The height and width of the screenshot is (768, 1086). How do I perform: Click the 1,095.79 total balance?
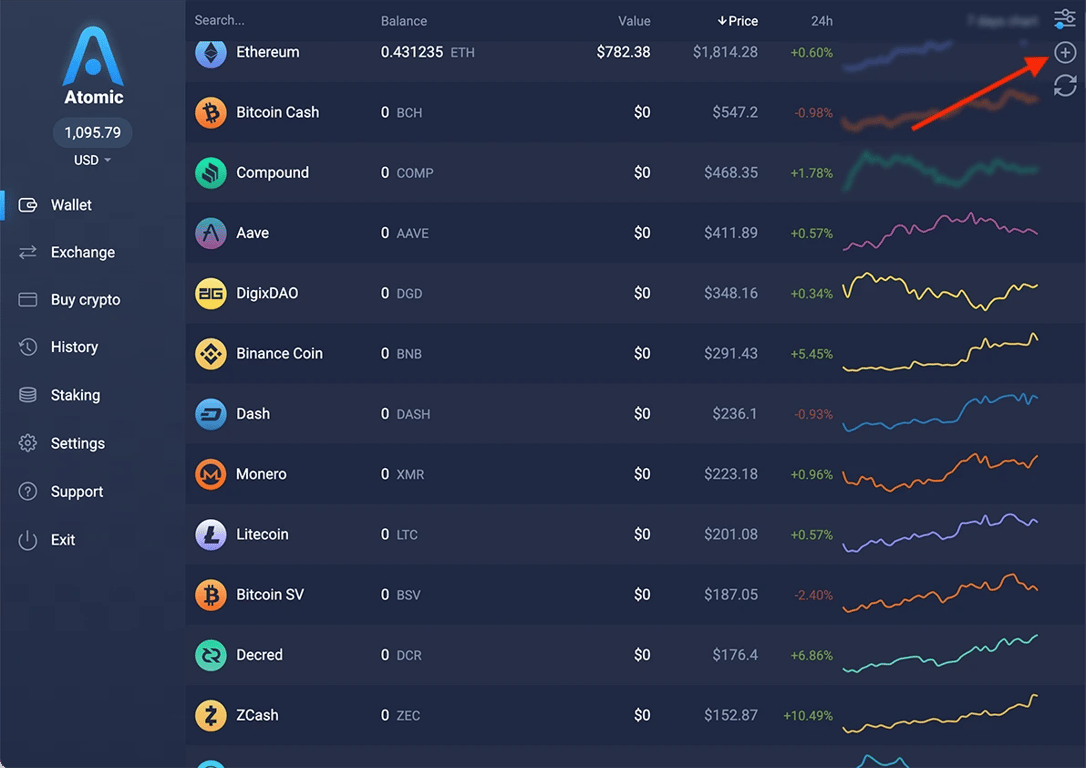92,132
